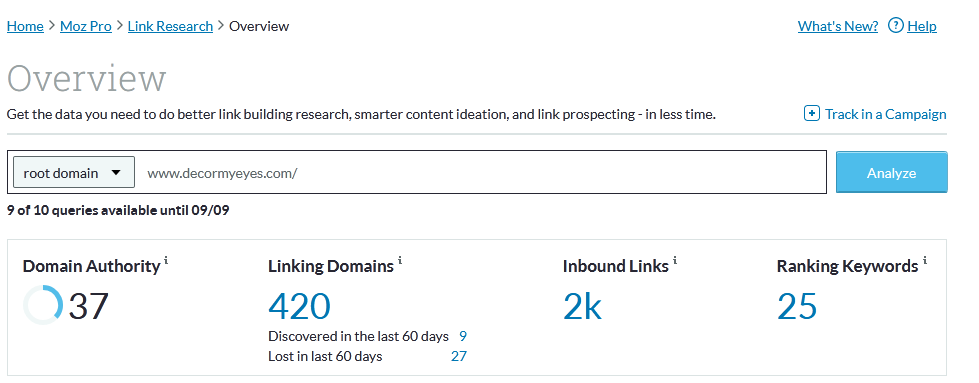Click the plus icon beside Track in a Campaign

(812, 114)
